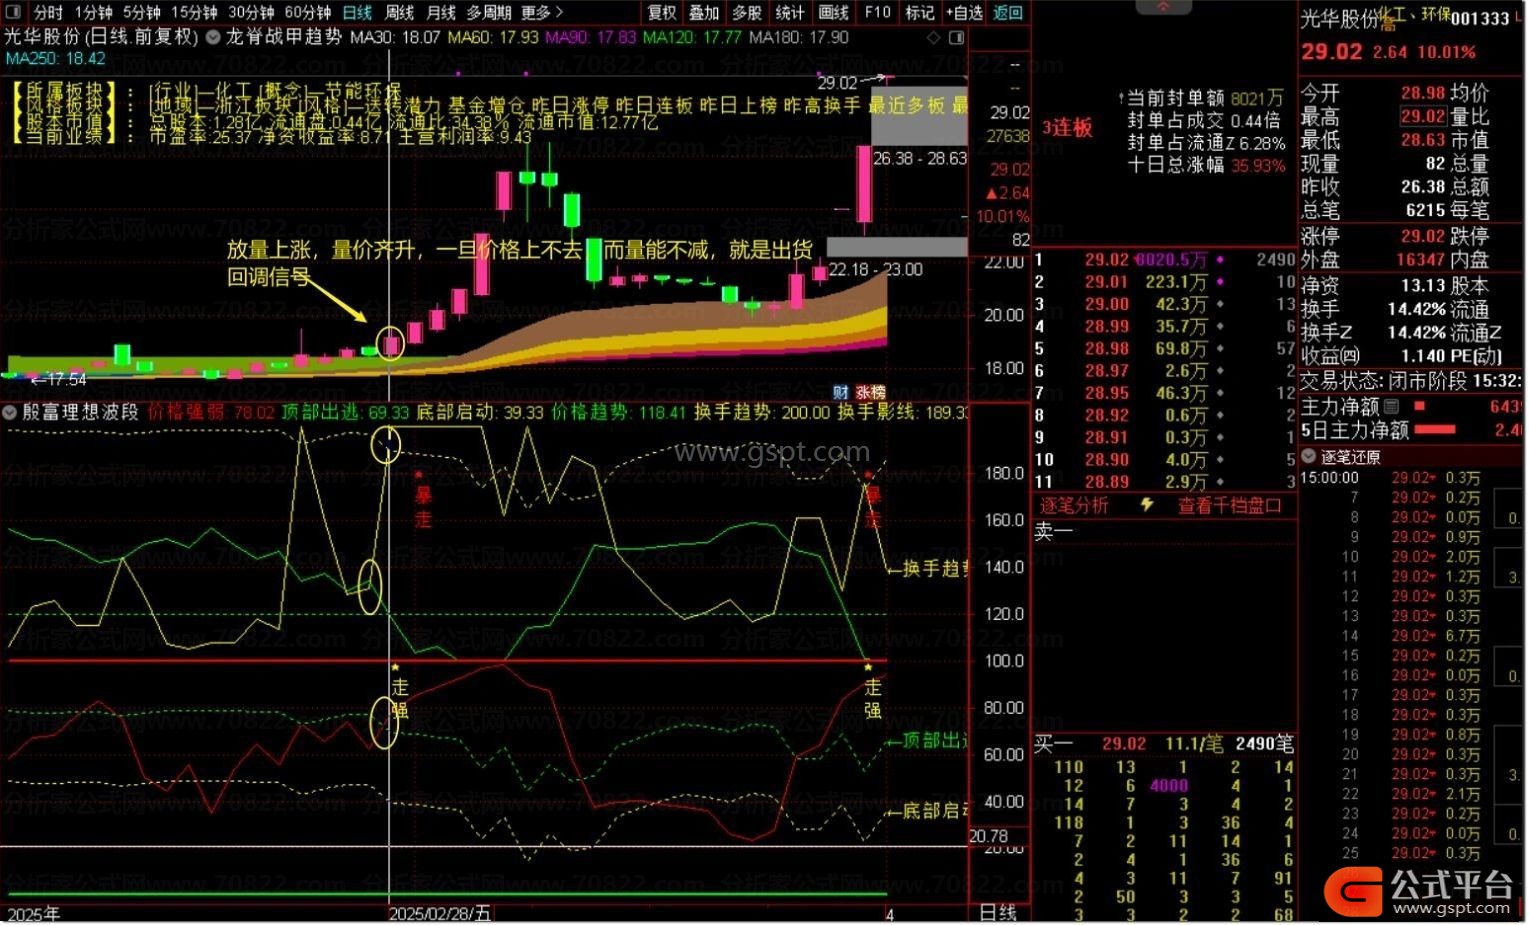Click the MA120: 17.77 indicator label
The image size is (1529, 925).
(x=692, y=37)
